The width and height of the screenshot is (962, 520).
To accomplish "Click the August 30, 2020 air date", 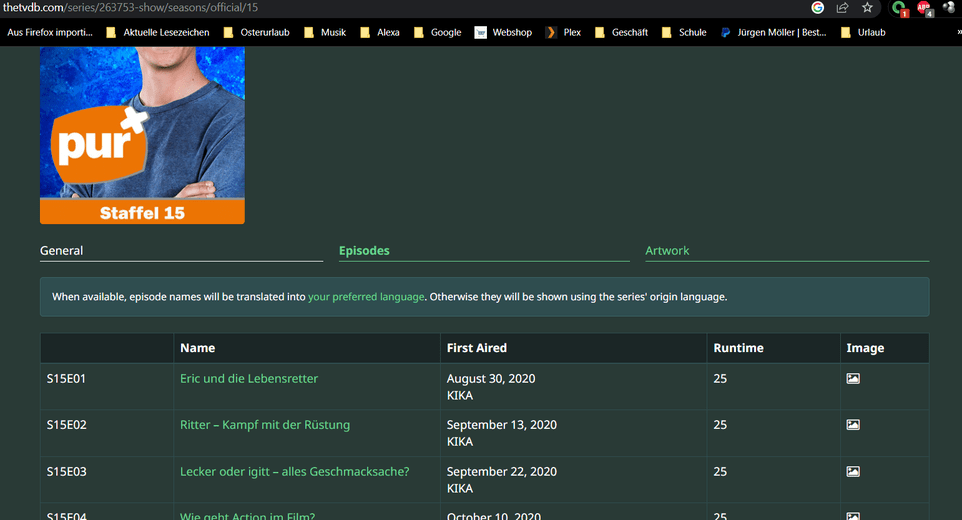I will tap(491, 378).
